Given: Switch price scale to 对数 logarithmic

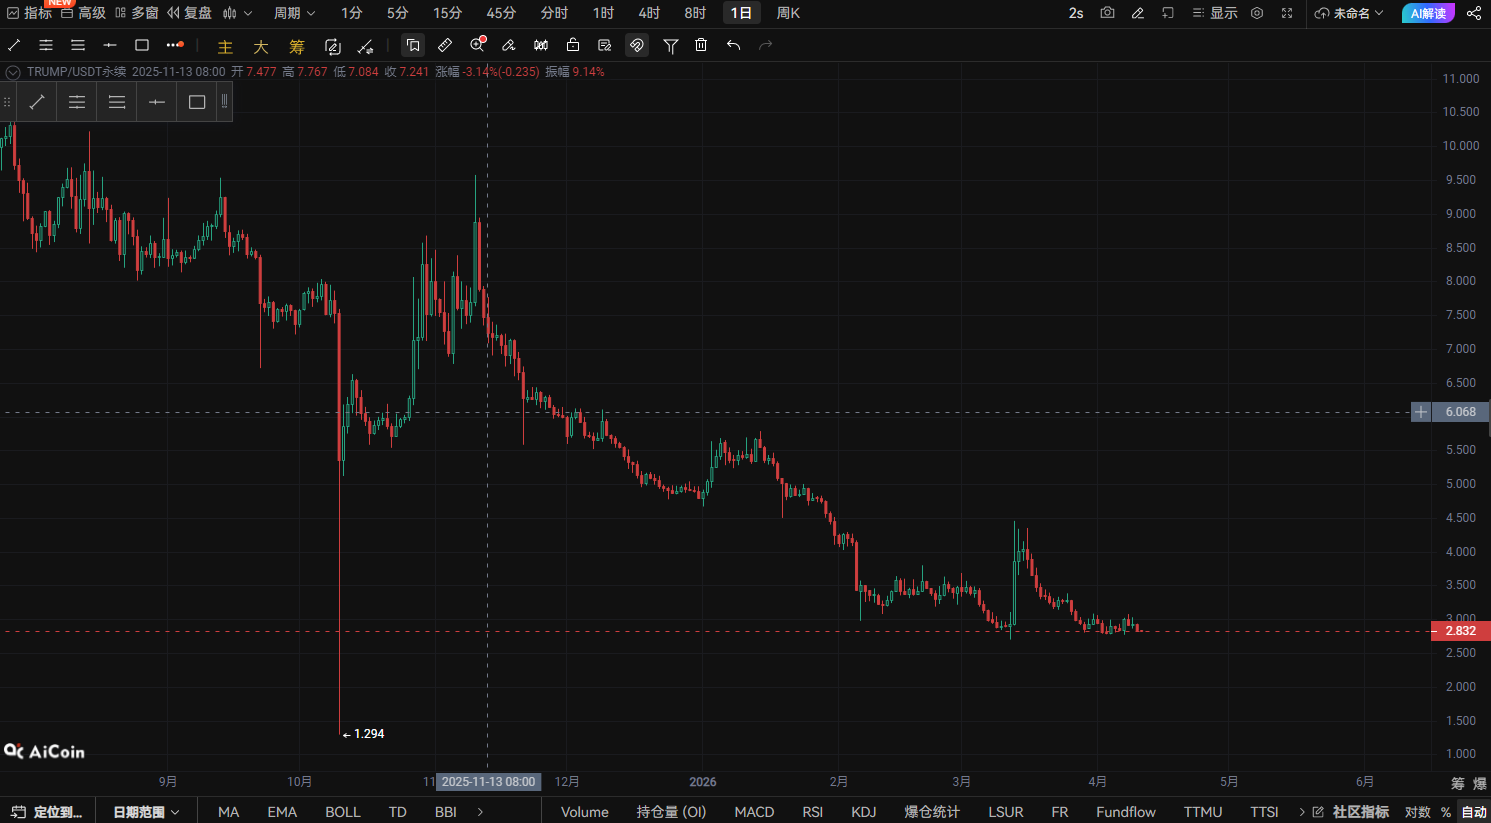Looking at the screenshot, I should (x=1418, y=811).
